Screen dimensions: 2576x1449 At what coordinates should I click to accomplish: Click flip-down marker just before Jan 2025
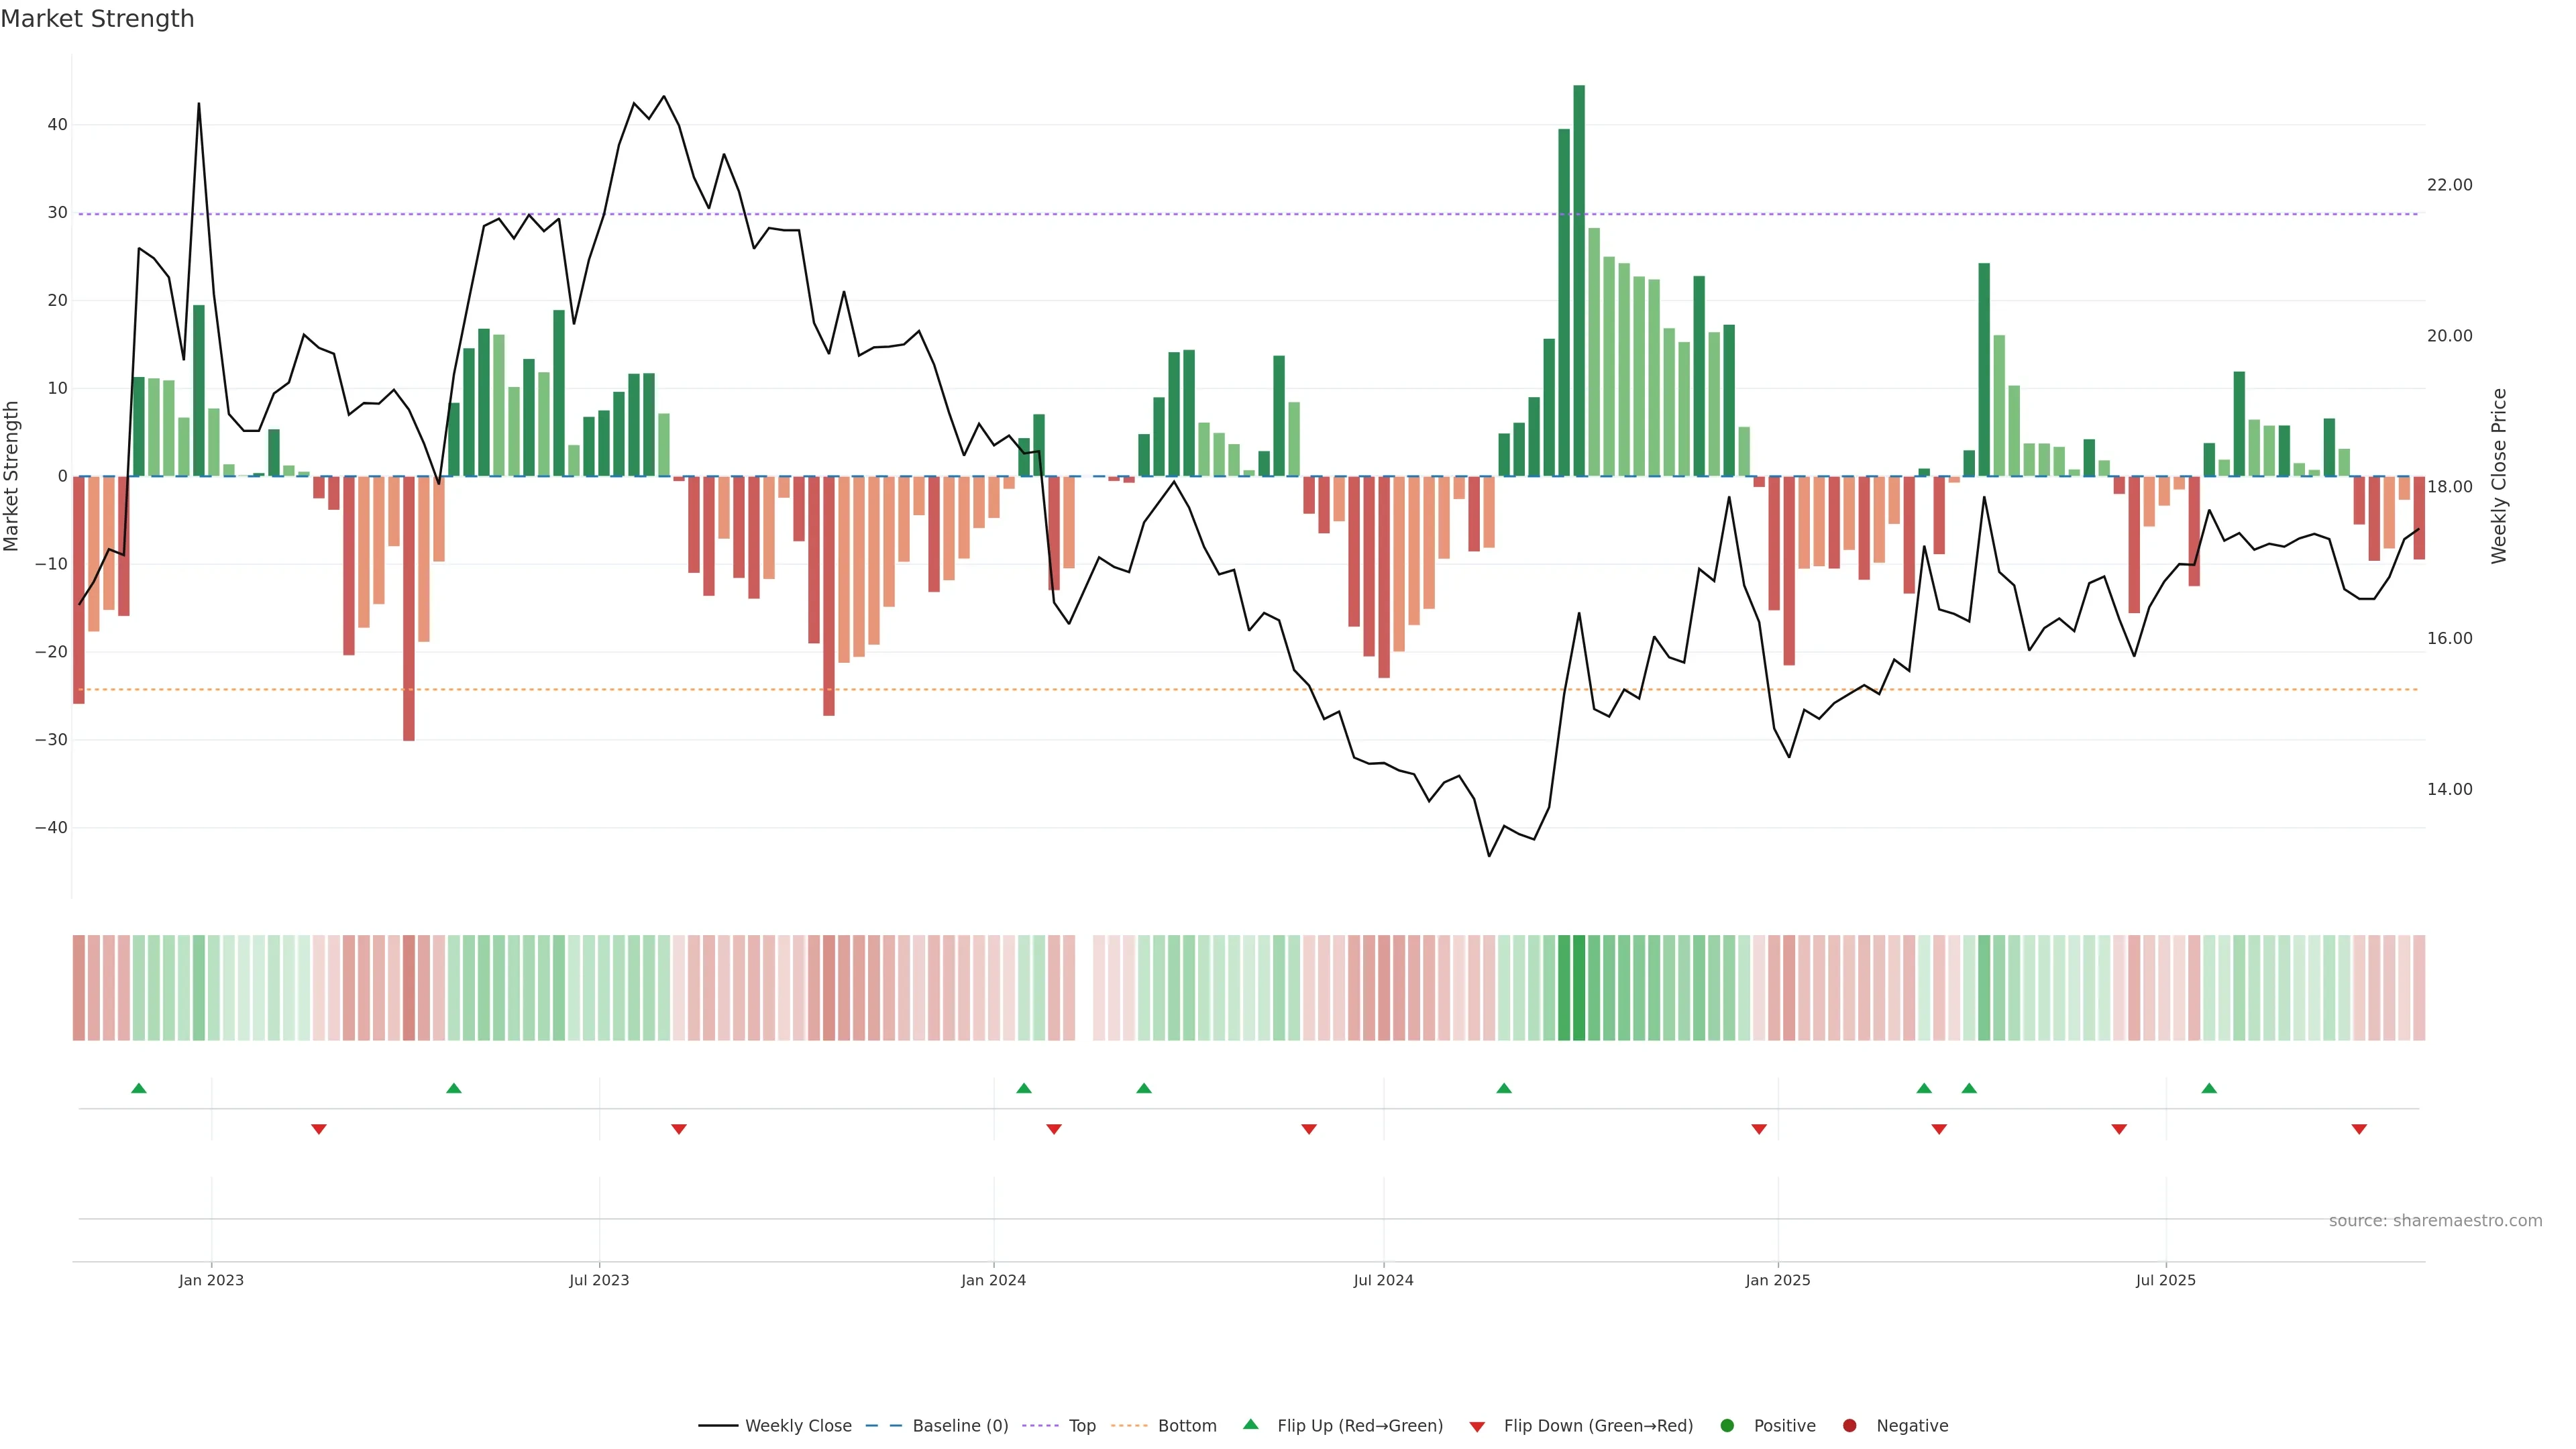point(1759,1129)
